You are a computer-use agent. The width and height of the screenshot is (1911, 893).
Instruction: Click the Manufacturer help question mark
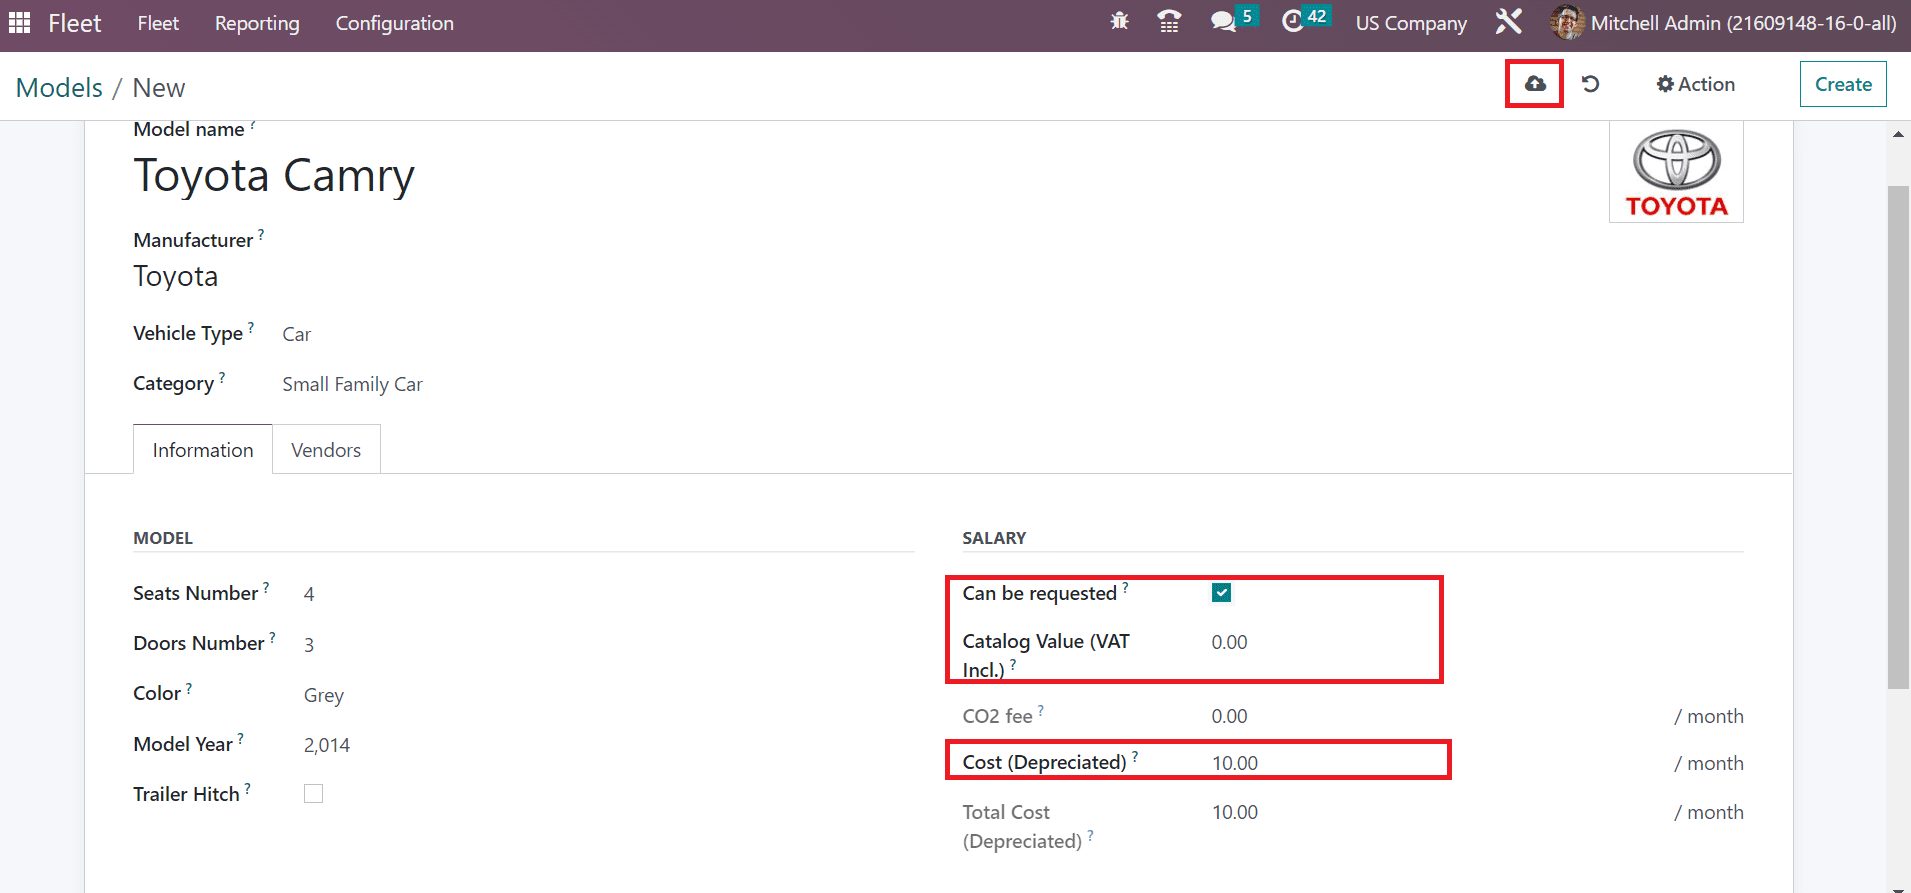point(261,234)
